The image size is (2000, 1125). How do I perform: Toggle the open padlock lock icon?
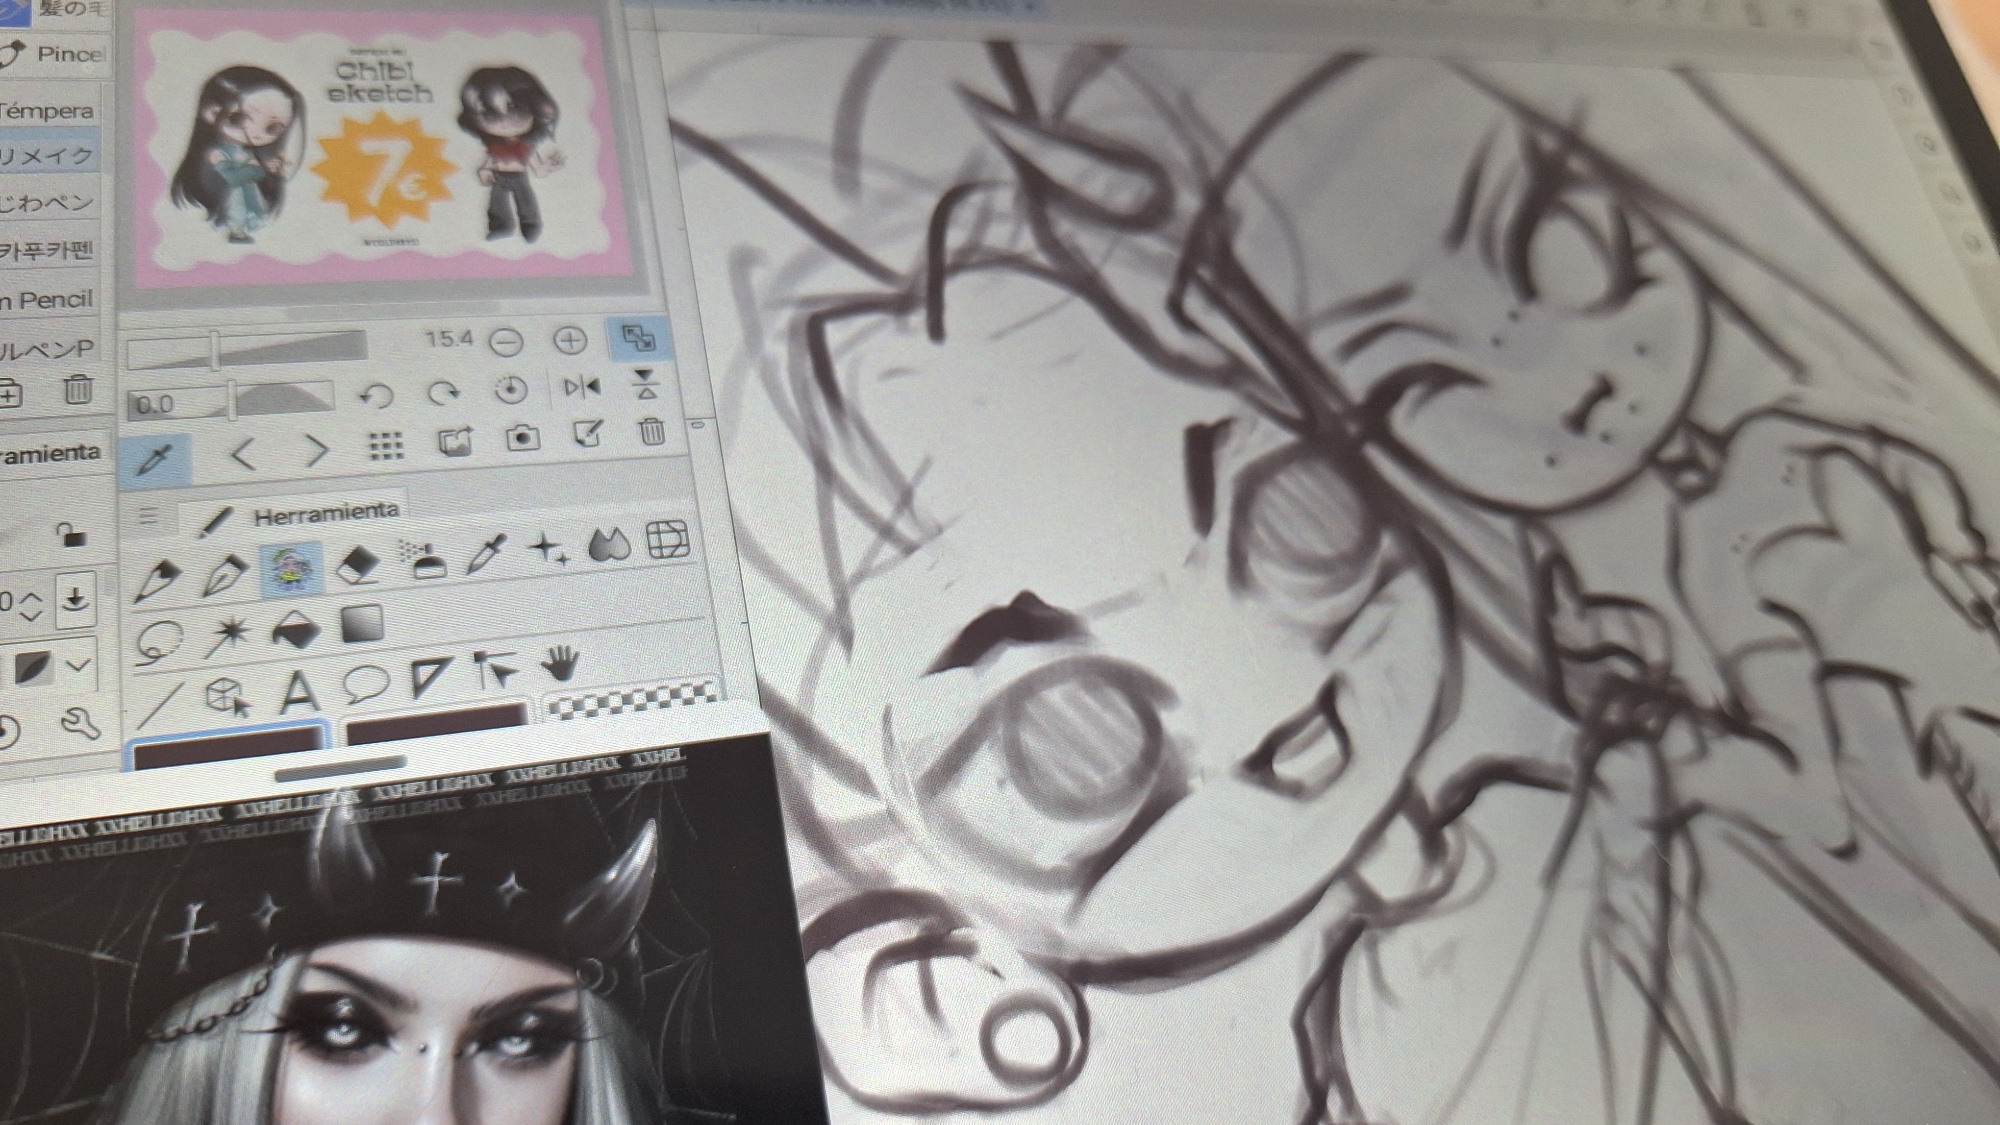(69, 534)
